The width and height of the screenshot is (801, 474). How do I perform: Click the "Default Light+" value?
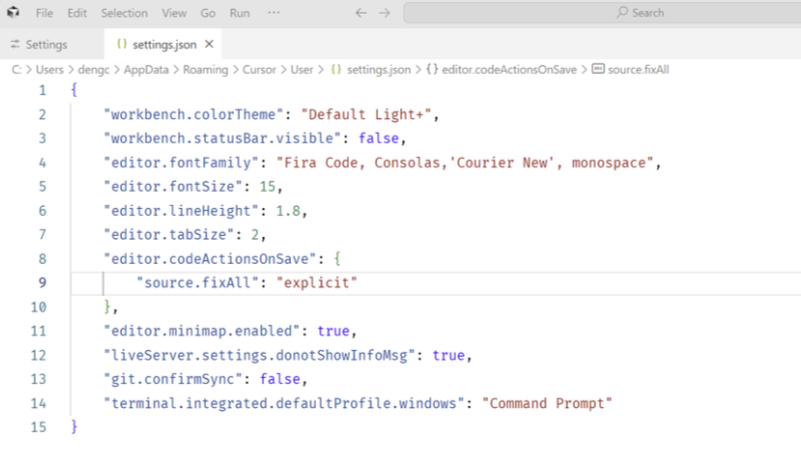(x=366, y=114)
